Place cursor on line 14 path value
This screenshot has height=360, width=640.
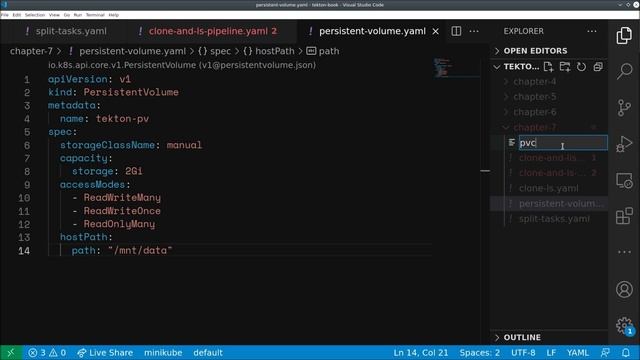click(140, 250)
